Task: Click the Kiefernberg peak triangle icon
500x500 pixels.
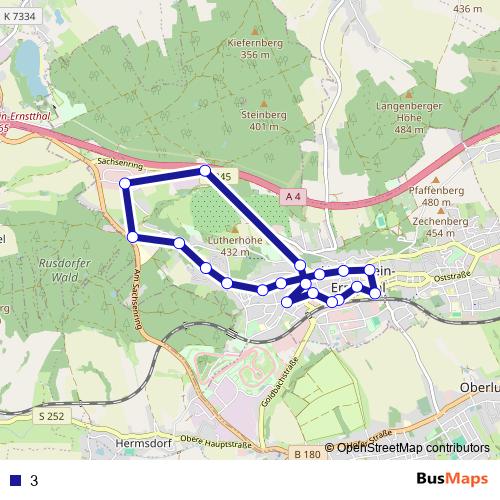Action: click(x=255, y=32)
